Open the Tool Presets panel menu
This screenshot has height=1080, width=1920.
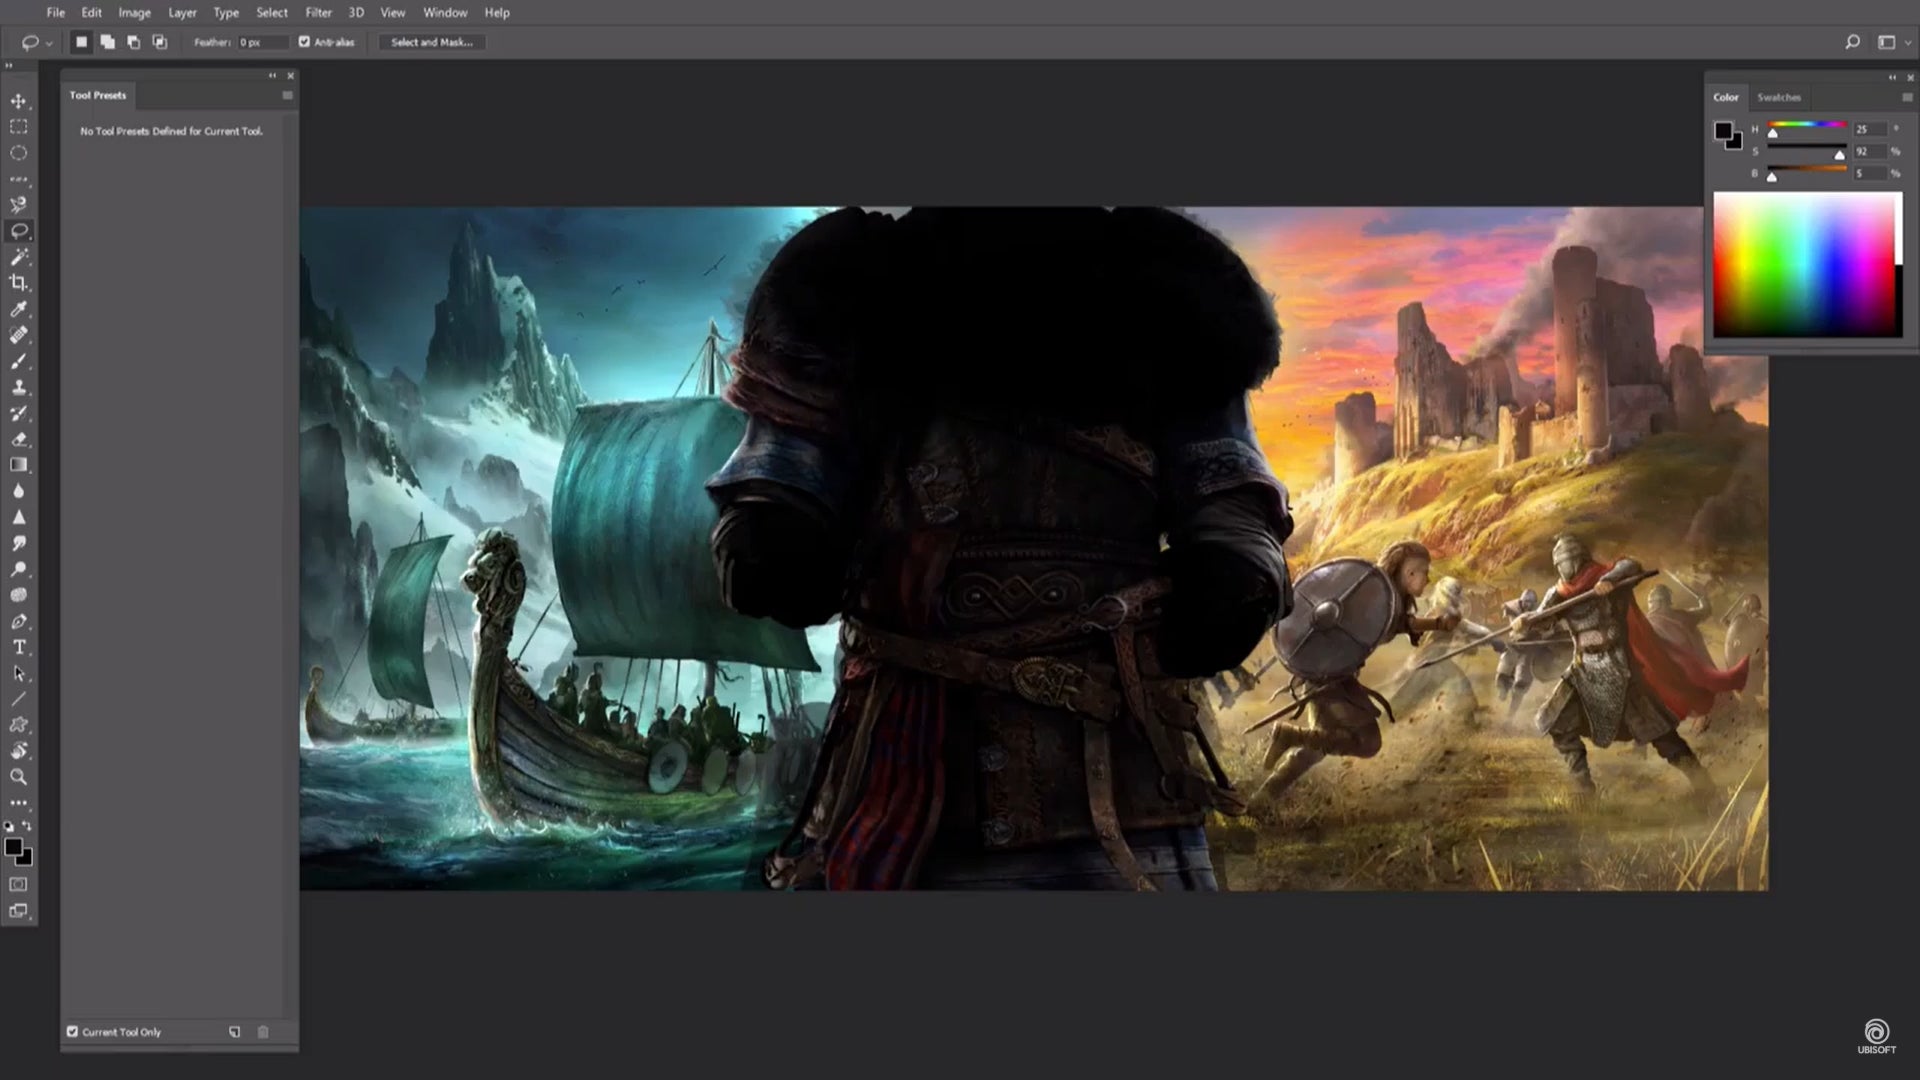pos(287,96)
